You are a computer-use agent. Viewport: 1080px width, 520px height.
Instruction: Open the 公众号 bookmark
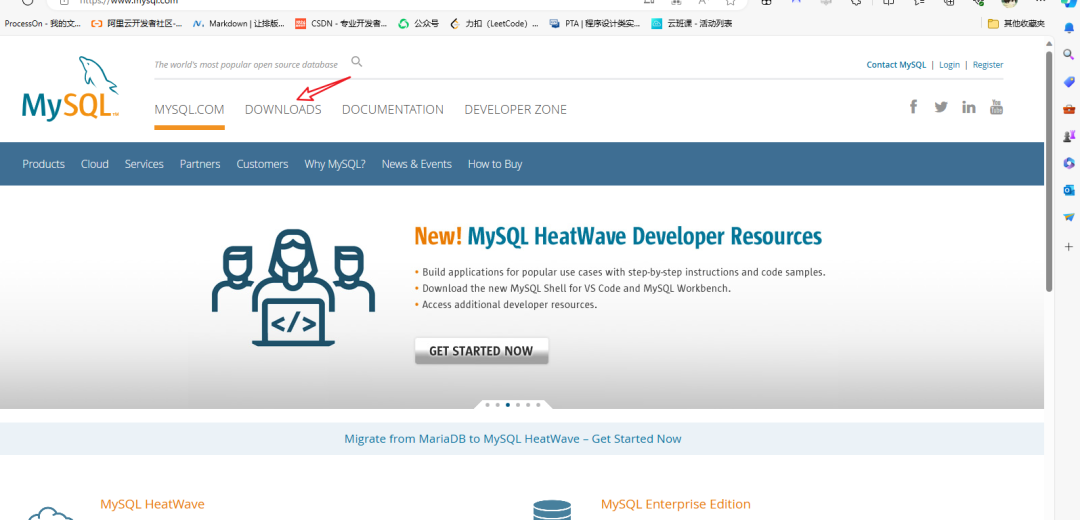tap(418, 23)
